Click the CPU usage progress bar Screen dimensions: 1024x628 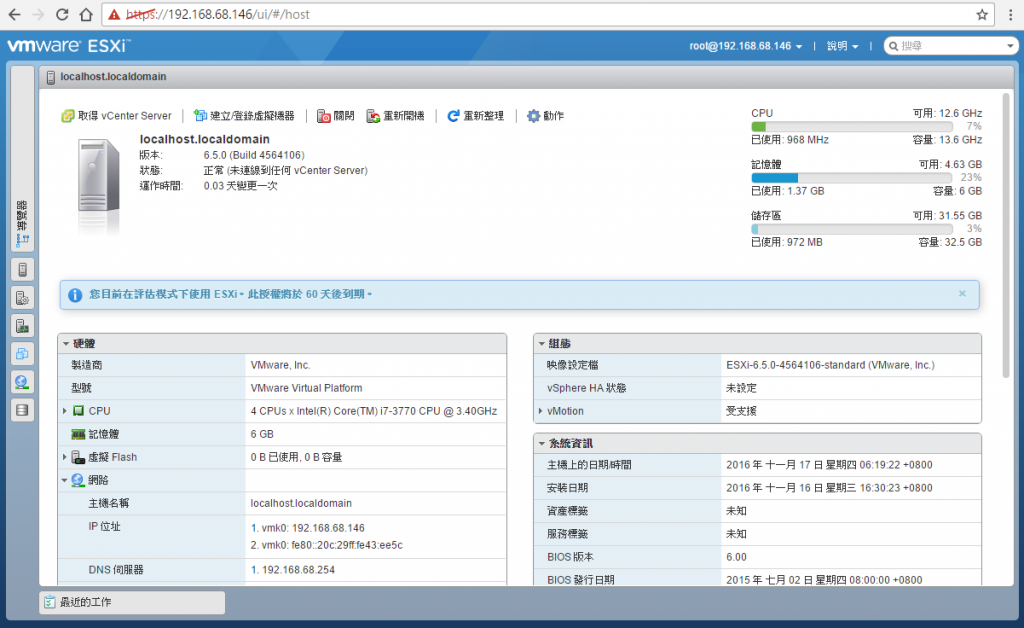[852, 127]
